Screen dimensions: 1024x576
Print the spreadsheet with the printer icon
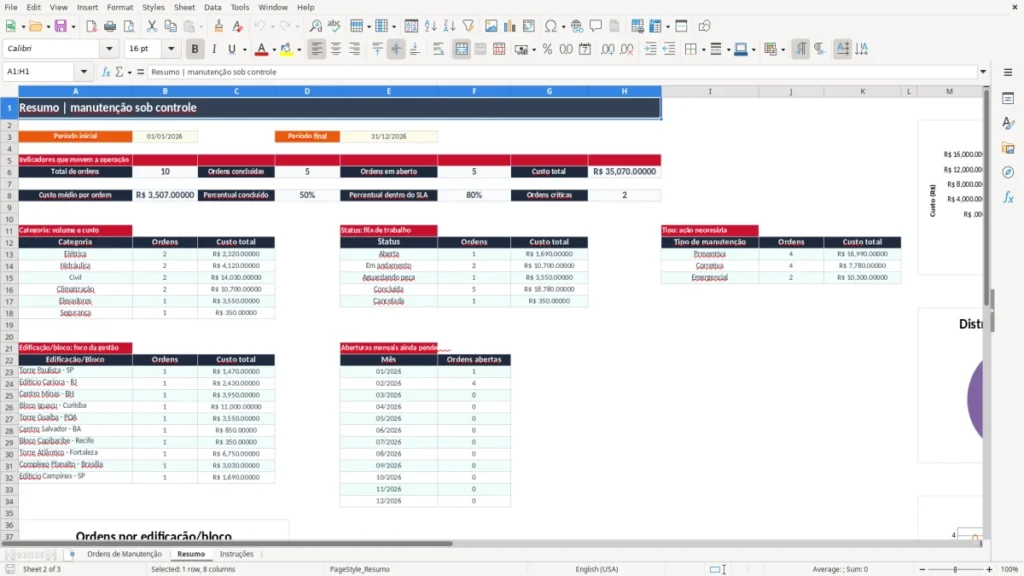pos(110,26)
